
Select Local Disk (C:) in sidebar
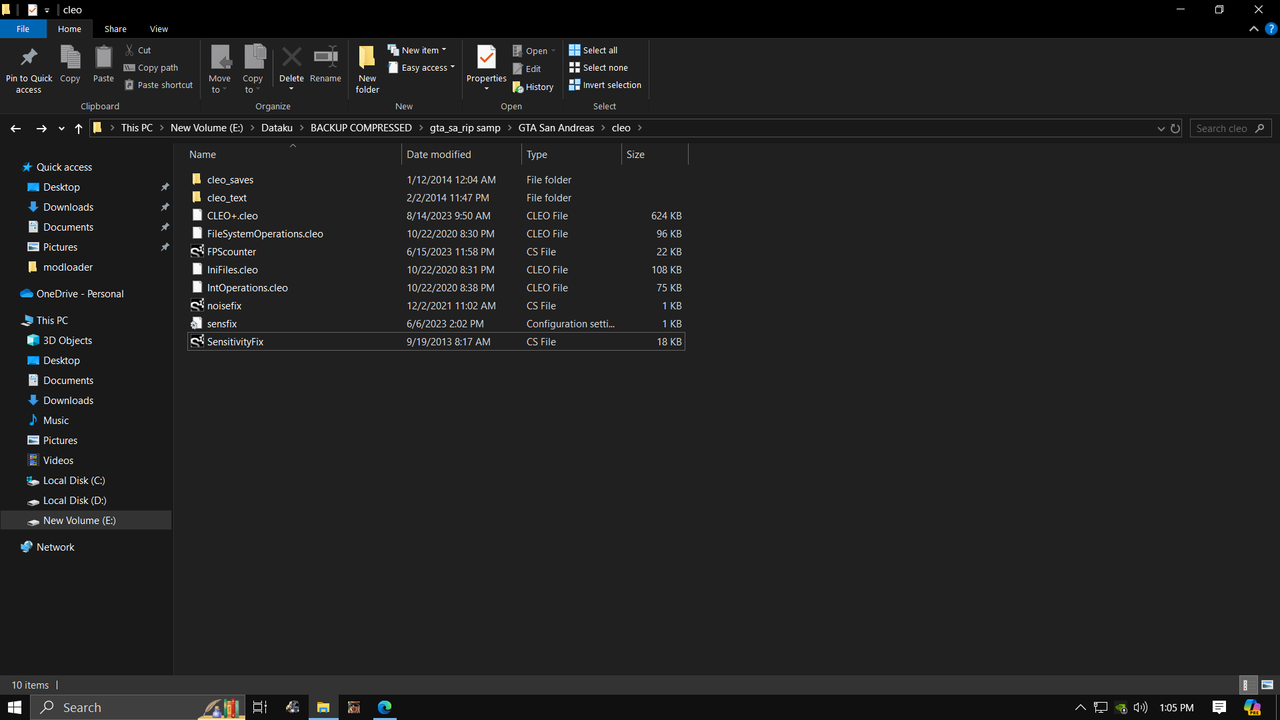coord(74,480)
